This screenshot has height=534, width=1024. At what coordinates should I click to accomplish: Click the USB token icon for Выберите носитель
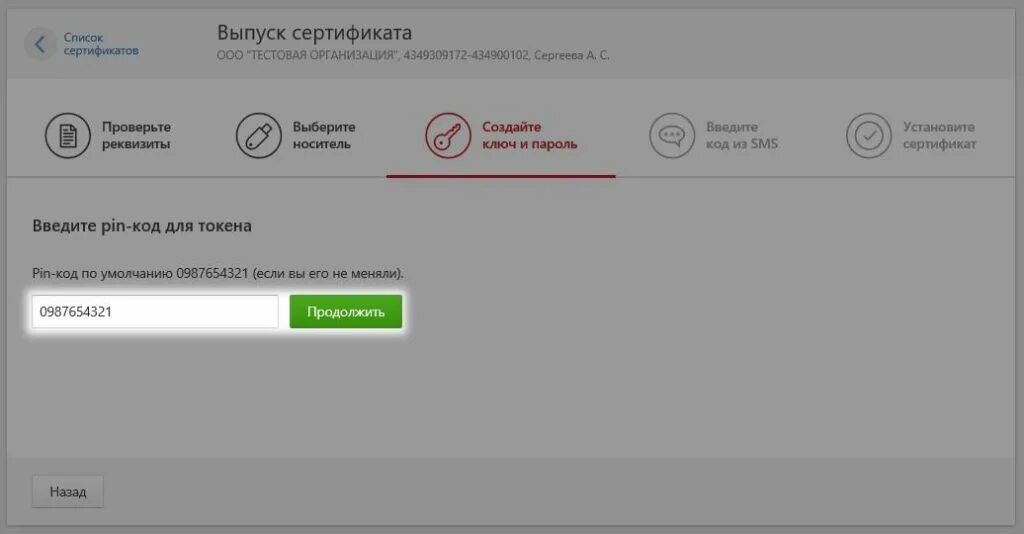(258, 136)
